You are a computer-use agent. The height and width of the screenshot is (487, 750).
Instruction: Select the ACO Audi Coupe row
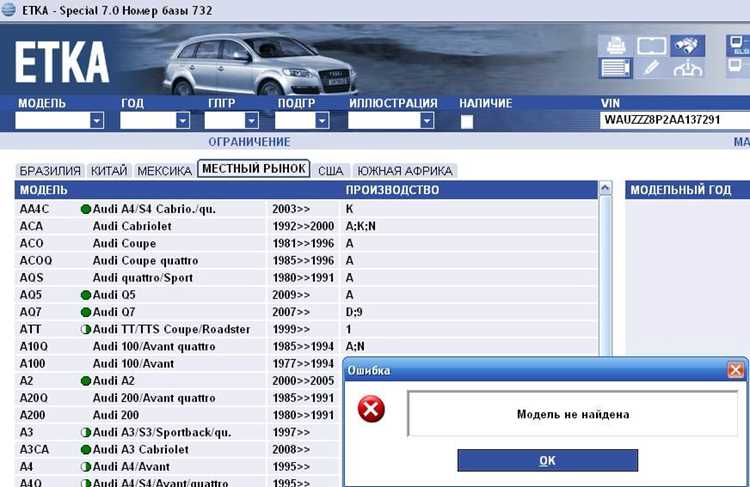[306, 244]
